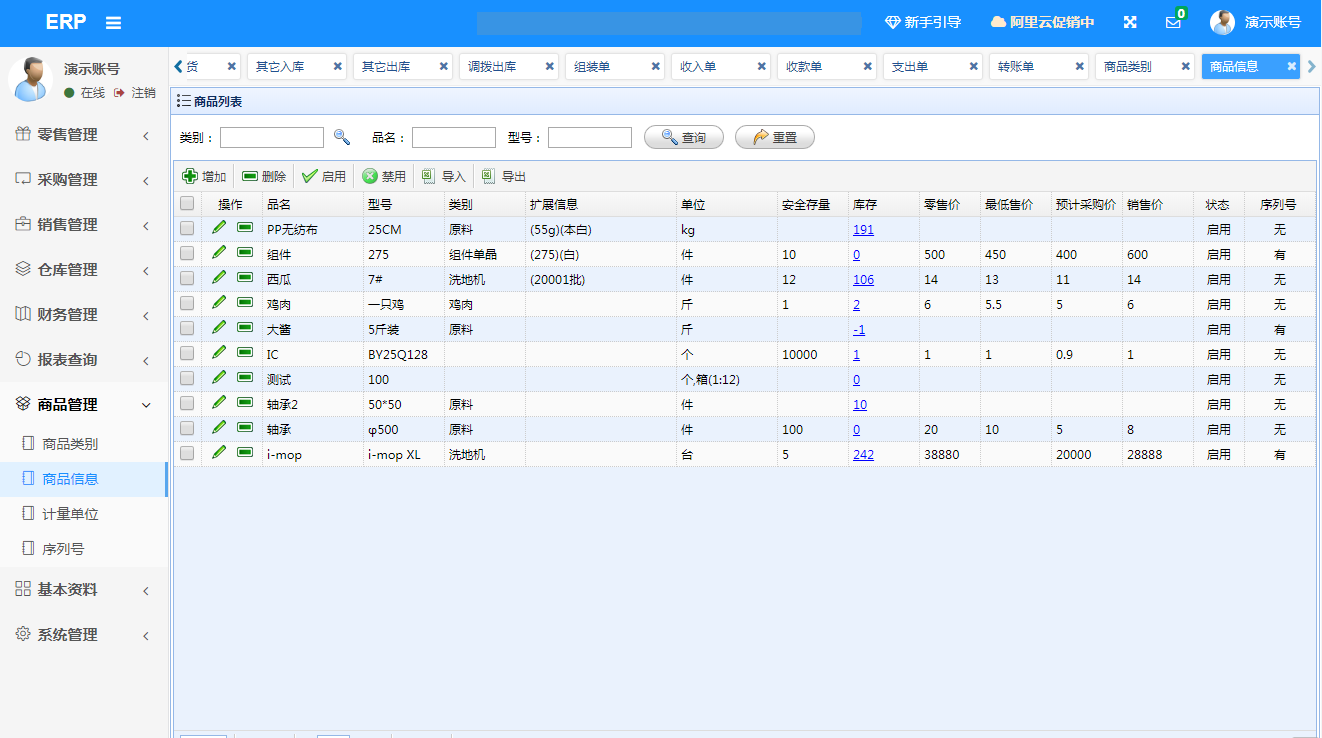Toggle the select-all checkbox in table header

point(187,204)
